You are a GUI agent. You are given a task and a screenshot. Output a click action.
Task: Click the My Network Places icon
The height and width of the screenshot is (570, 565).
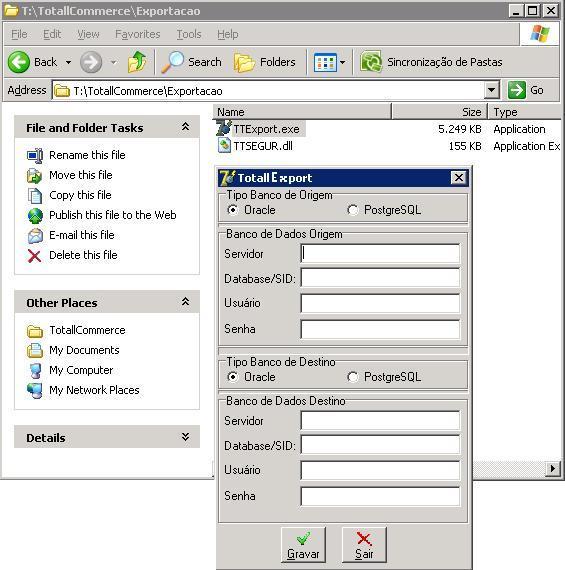pos(35,390)
